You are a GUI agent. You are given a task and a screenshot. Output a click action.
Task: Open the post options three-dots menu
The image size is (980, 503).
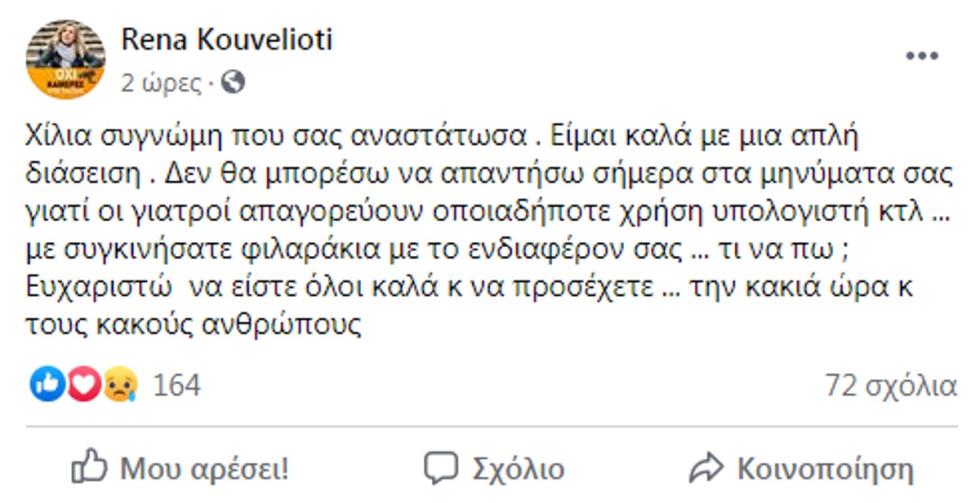(921, 57)
